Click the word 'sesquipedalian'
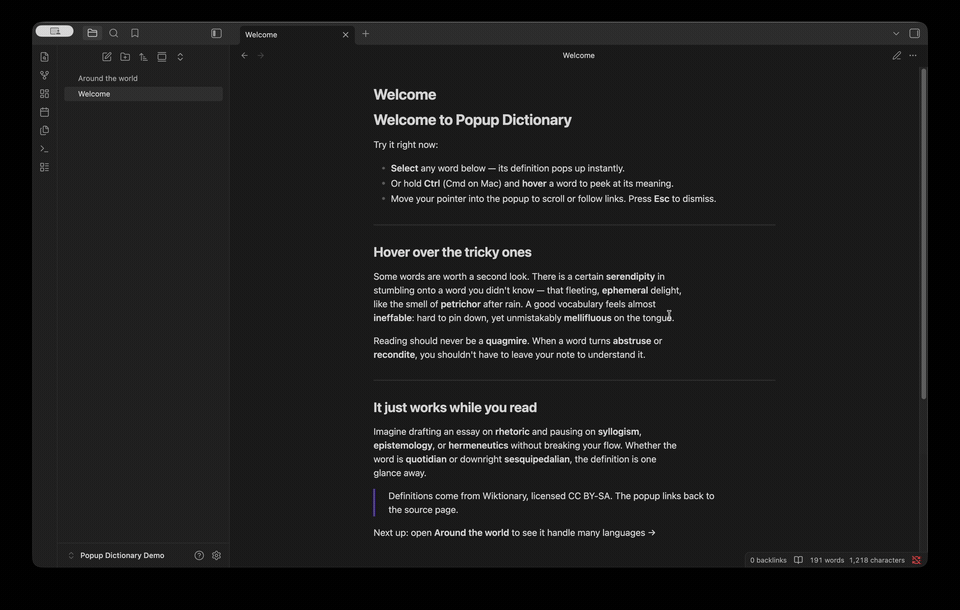Screen dimensions: 960x610 coord(537,459)
